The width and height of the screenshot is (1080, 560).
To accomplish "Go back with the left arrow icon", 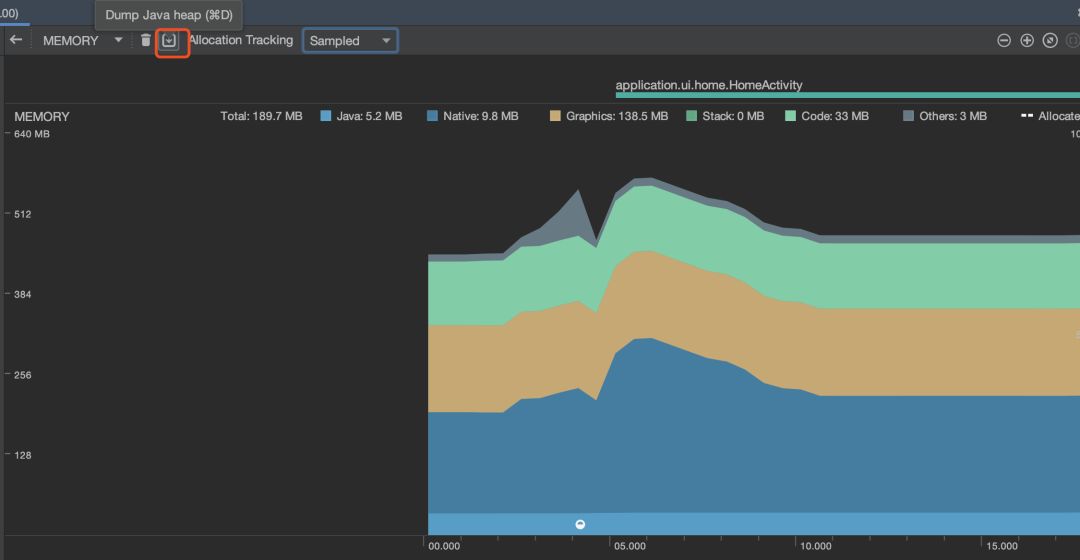I will click(16, 40).
